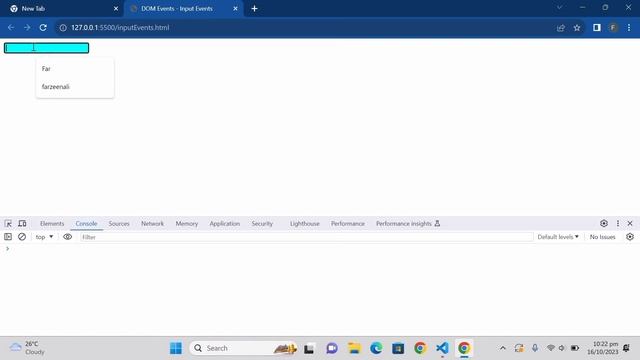Click the taskbar Search box
The width and height of the screenshot is (640, 360).
(x=243, y=348)
